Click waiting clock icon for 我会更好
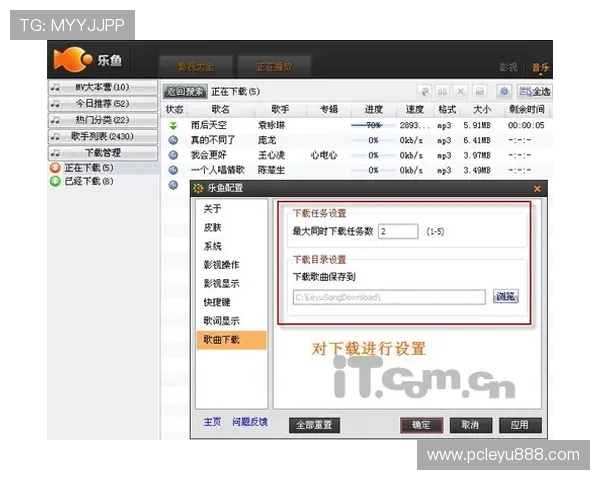The image size is (600, 480). tap(173, 155)
